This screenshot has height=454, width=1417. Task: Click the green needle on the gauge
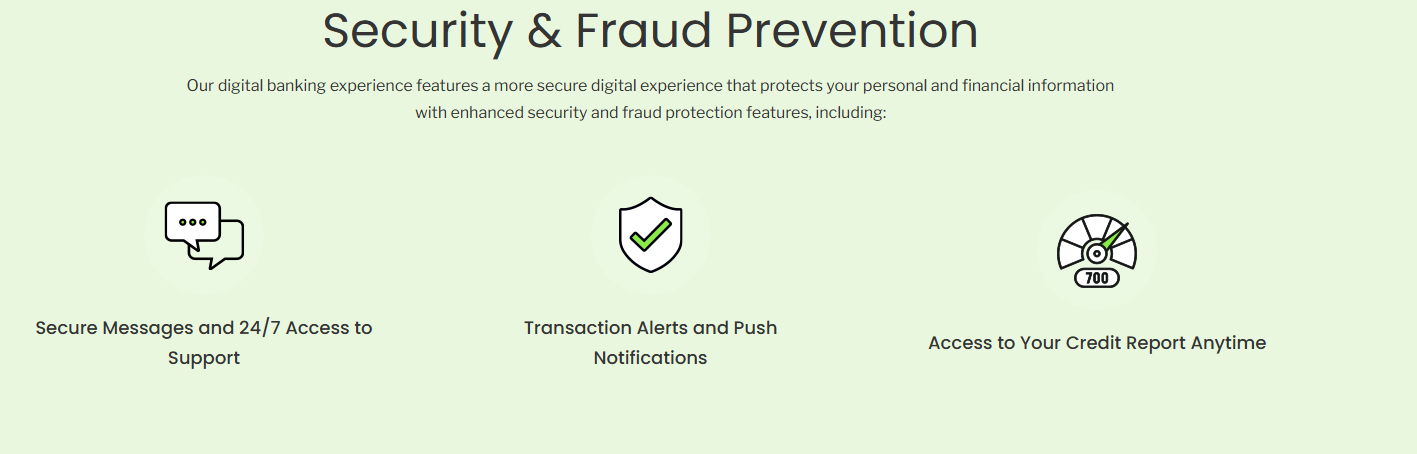[1114, 235]
